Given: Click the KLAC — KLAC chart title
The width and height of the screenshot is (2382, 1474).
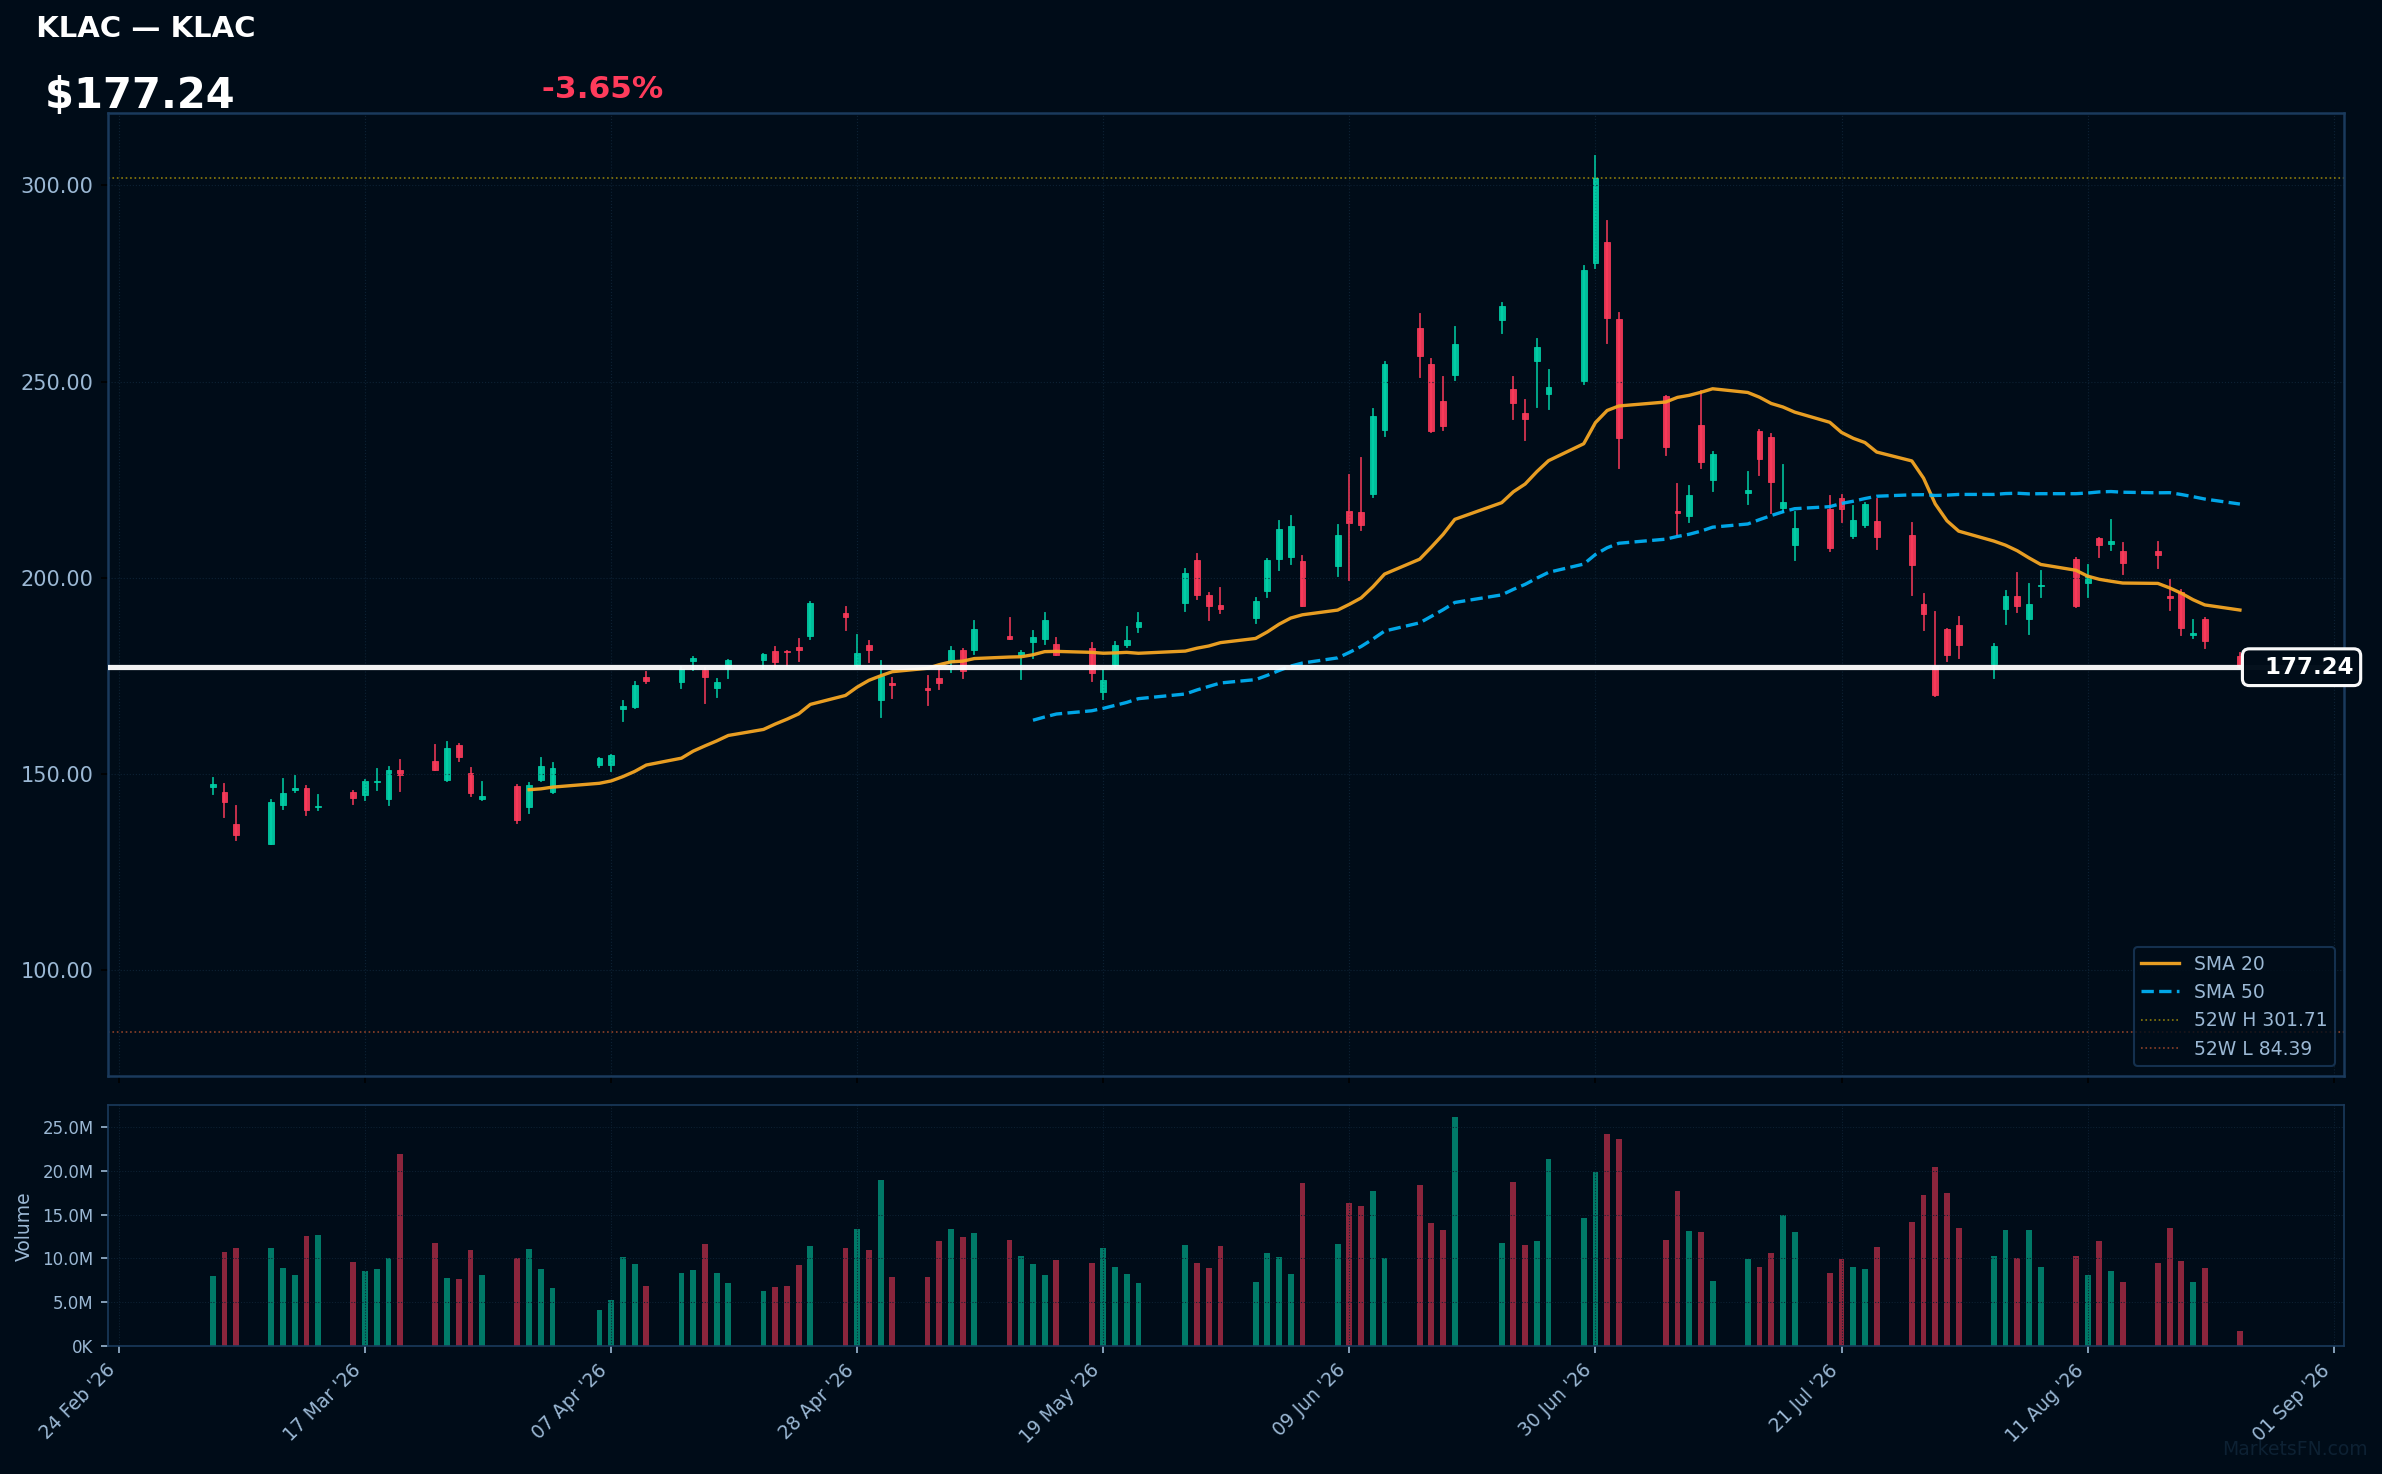Looking at the screenshot, I should (146, 28).
